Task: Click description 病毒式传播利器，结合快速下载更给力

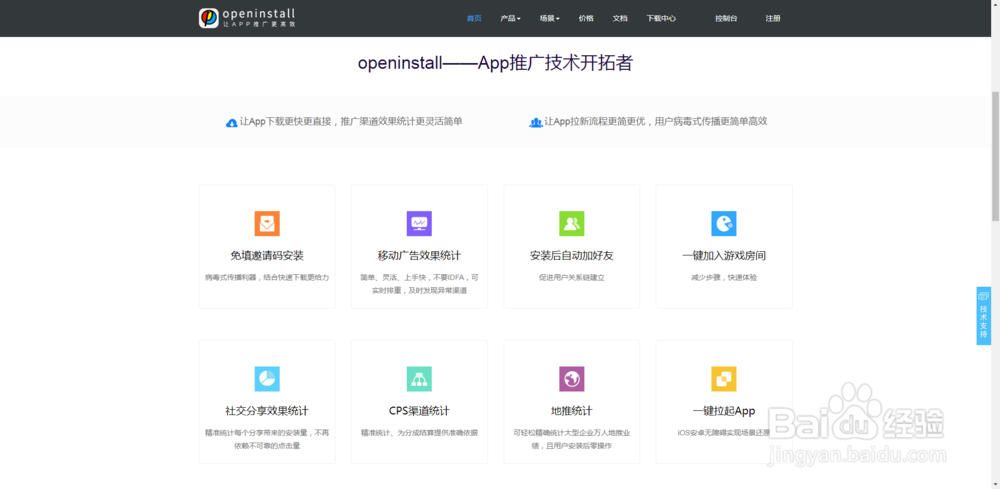Action: [267, 277]
